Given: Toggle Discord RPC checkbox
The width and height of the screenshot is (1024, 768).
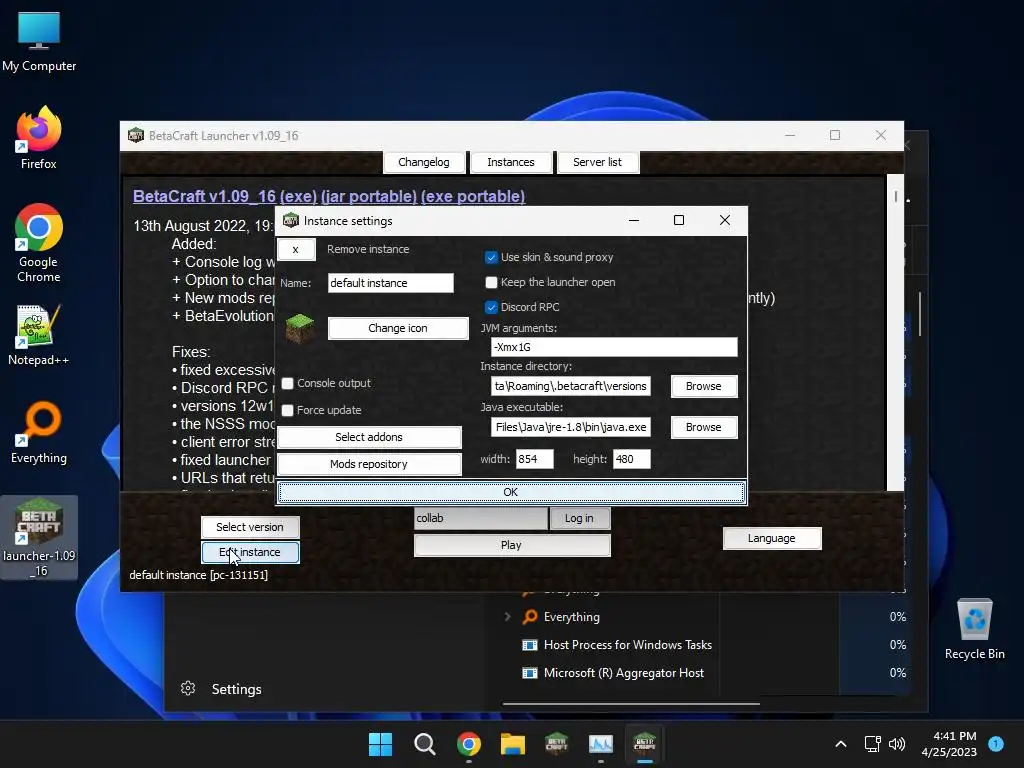Looking at the screenshot, I should [491, 307].
